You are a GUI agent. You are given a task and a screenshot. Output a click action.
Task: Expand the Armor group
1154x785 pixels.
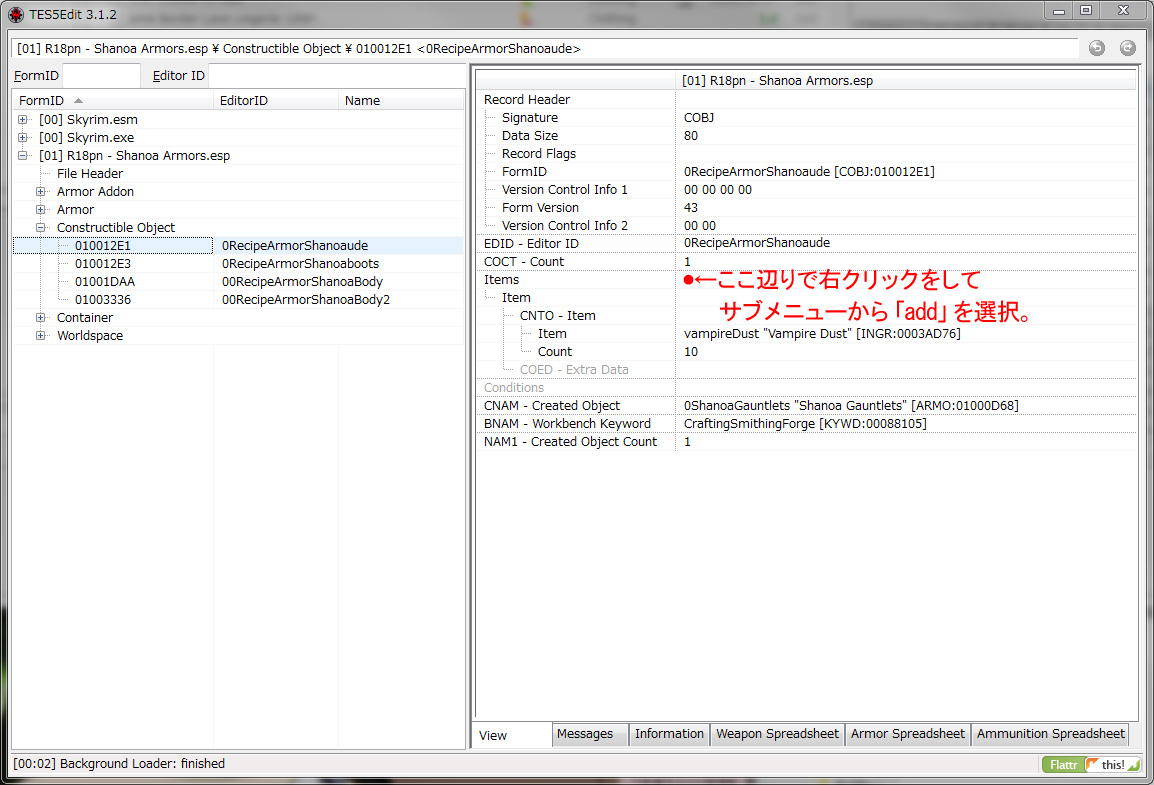click(x=40, y=210)
